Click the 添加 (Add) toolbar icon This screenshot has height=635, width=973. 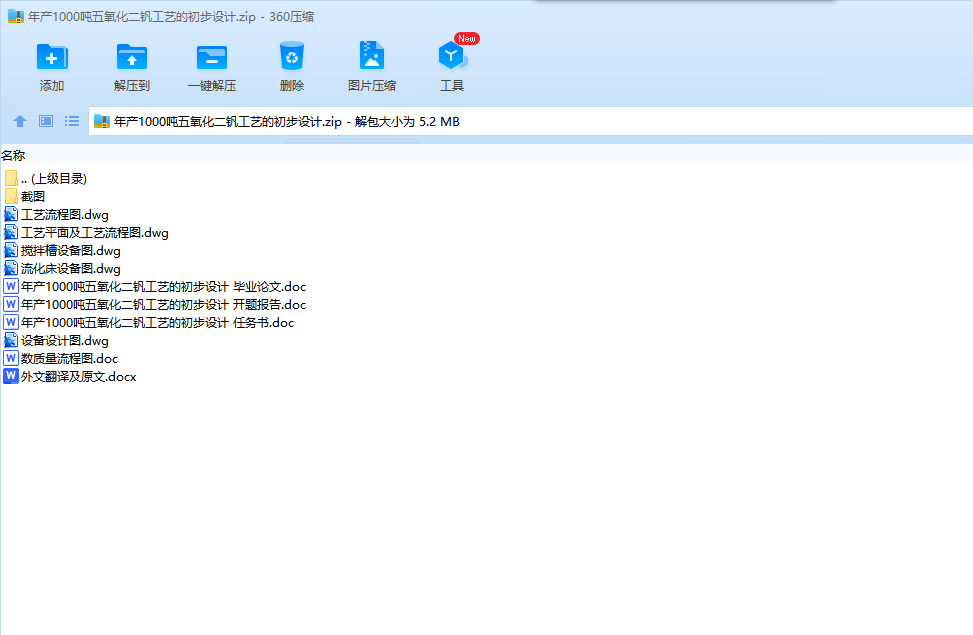point(52,58)
